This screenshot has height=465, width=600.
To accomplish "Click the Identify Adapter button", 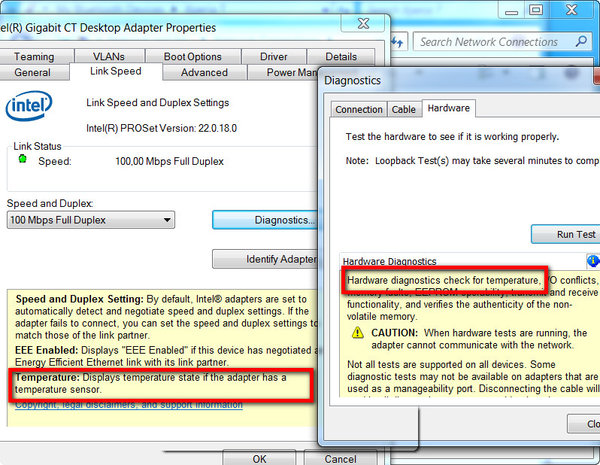I will (x=265, y=259).
